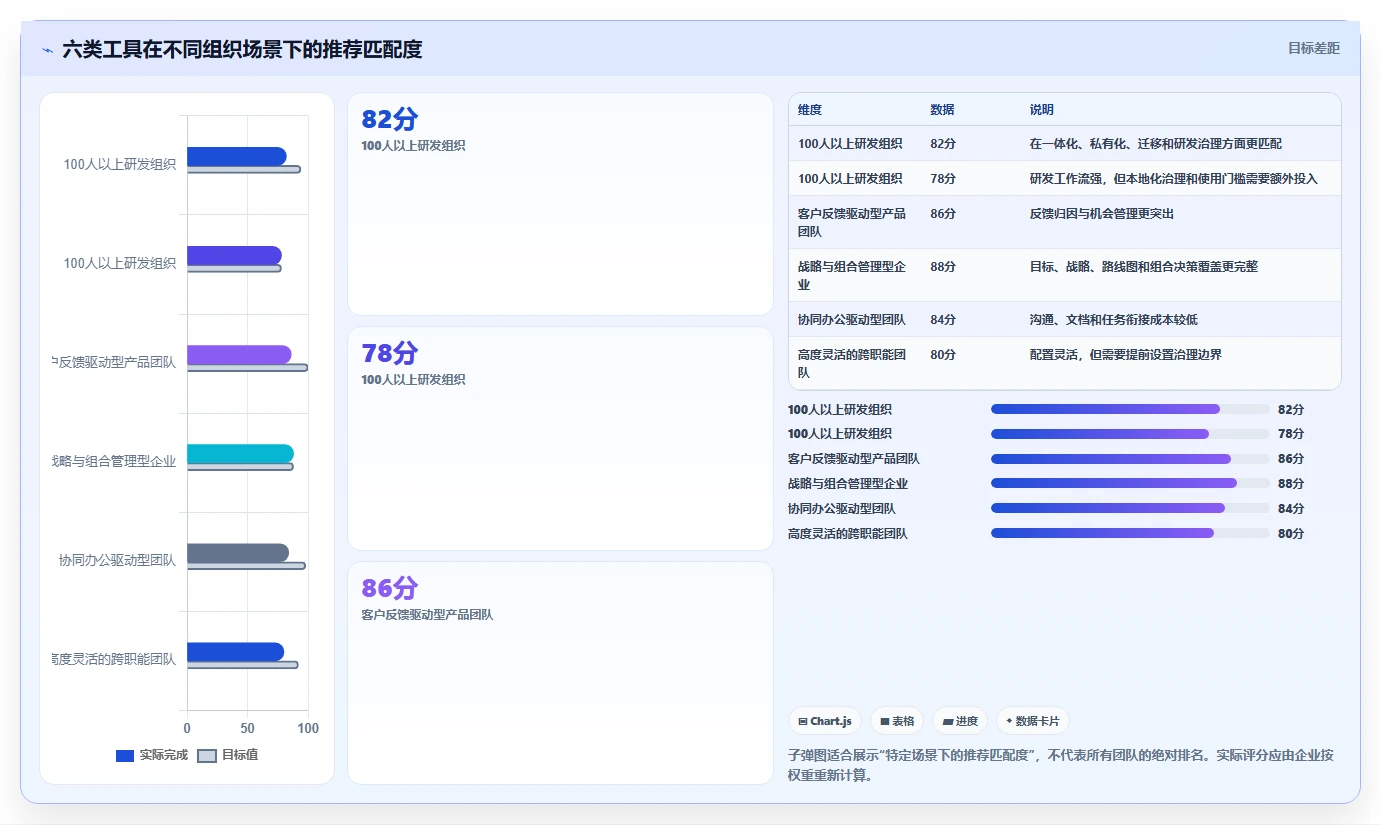Click the cyan 战略与组合管理型企业 bar in the chart

point(240,454)
